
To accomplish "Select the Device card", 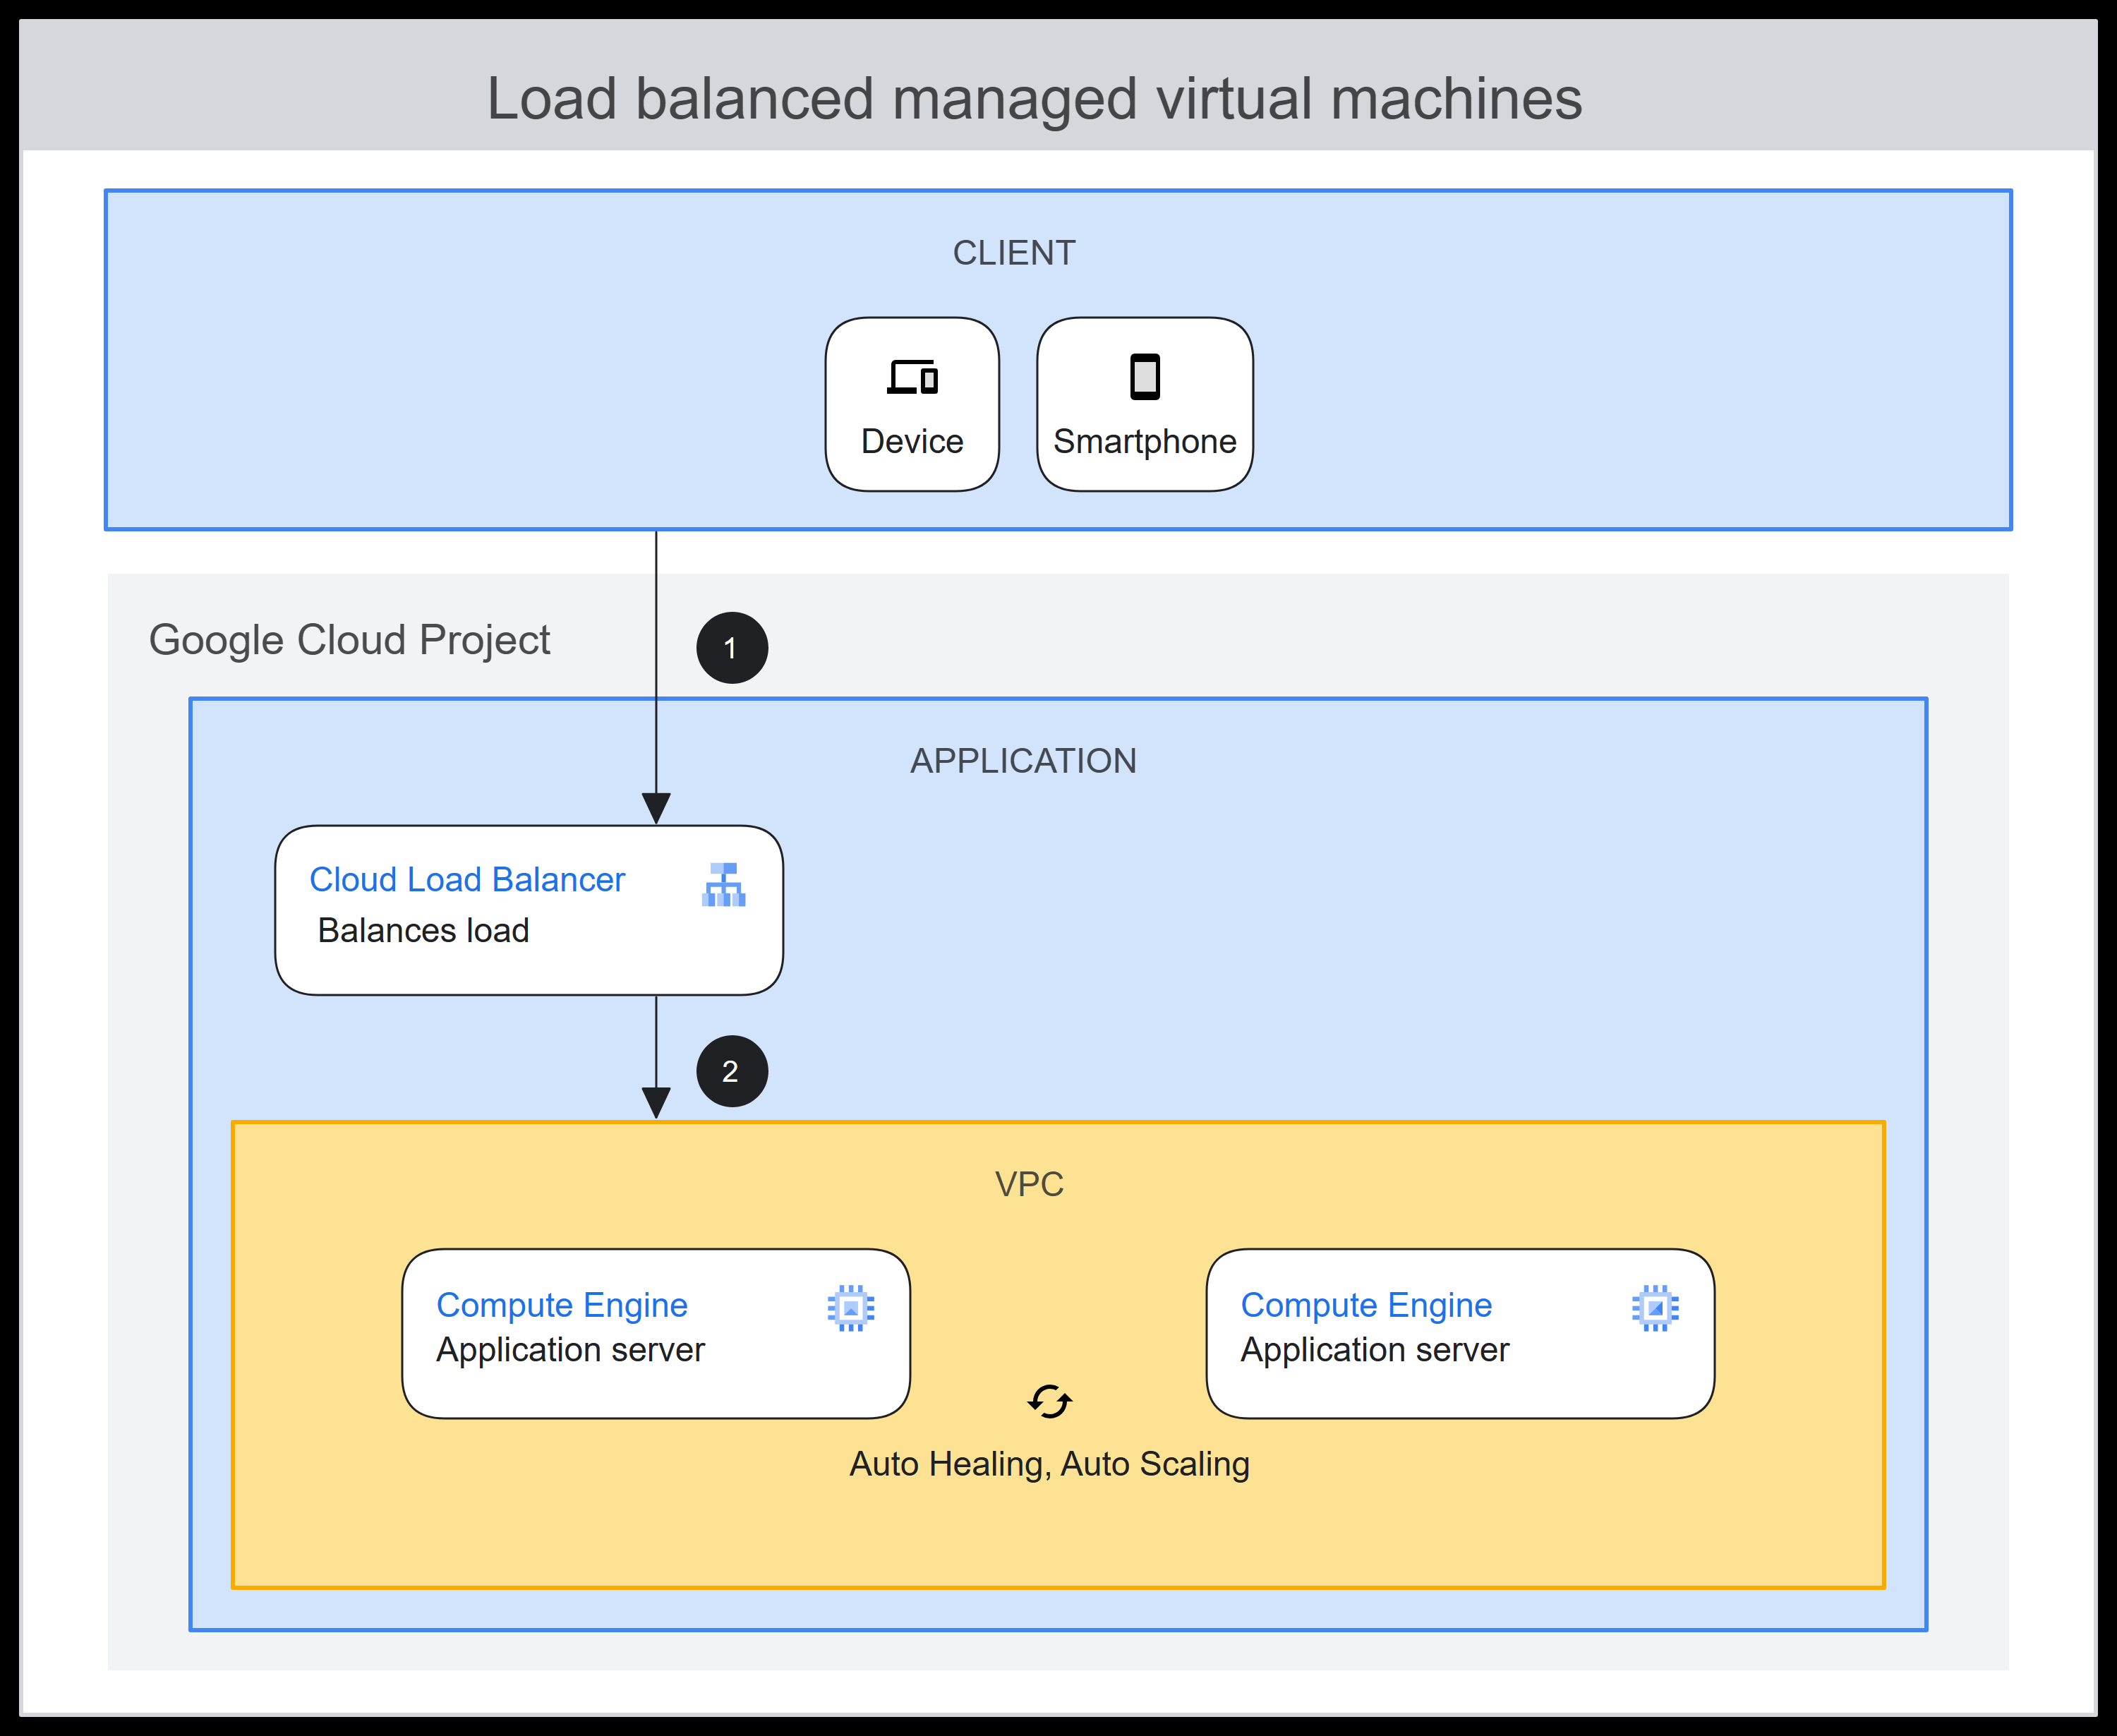I will 912,404.
